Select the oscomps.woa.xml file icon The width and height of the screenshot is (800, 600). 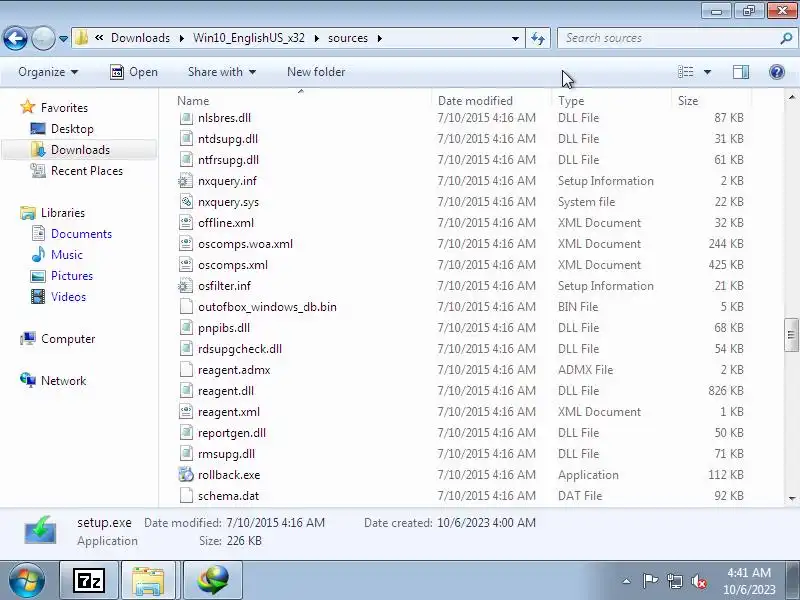(x=186, y=244)
